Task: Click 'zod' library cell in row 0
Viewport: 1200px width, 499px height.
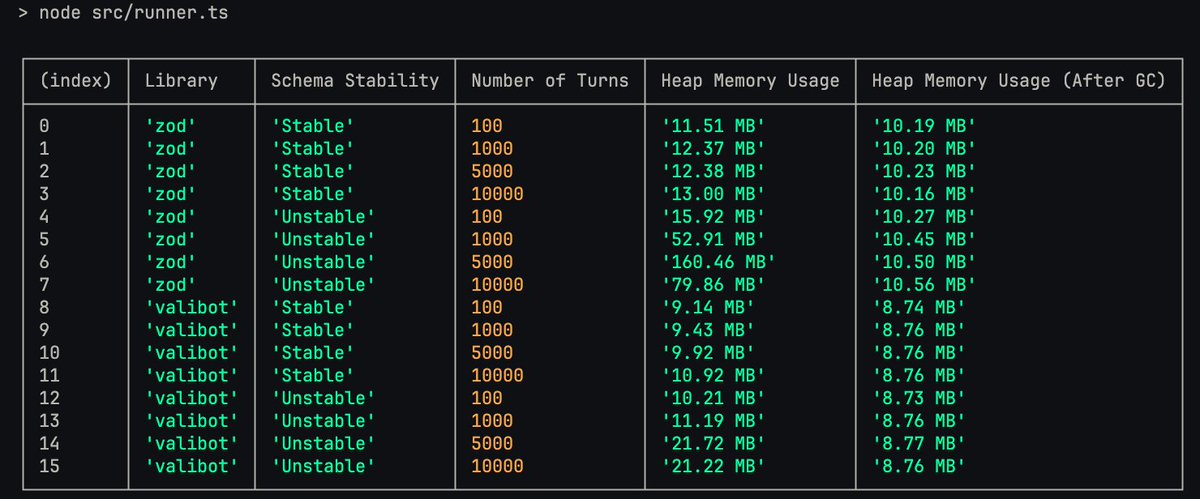Action: click(170, 126)
